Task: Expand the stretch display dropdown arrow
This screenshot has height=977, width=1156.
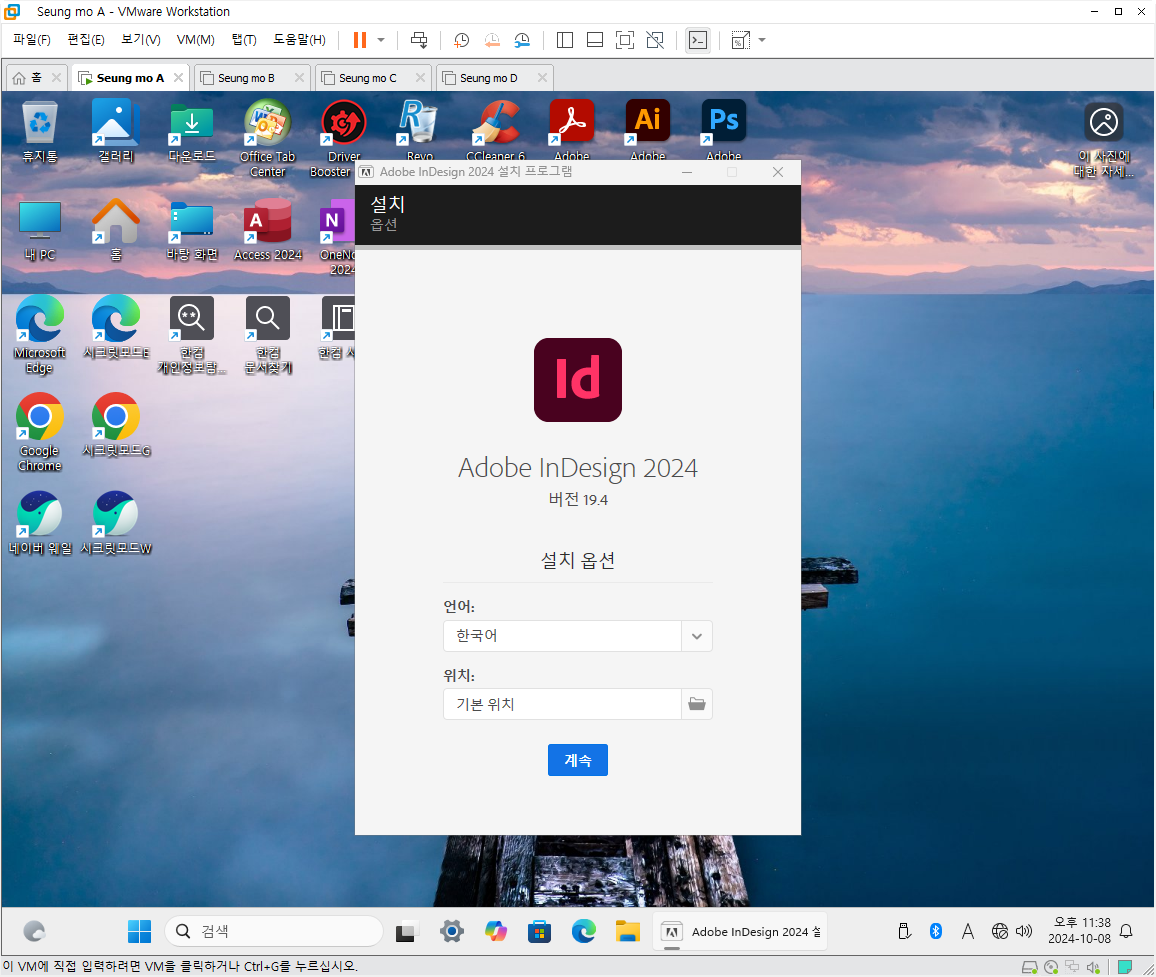Action: click(x=762, y=40)
